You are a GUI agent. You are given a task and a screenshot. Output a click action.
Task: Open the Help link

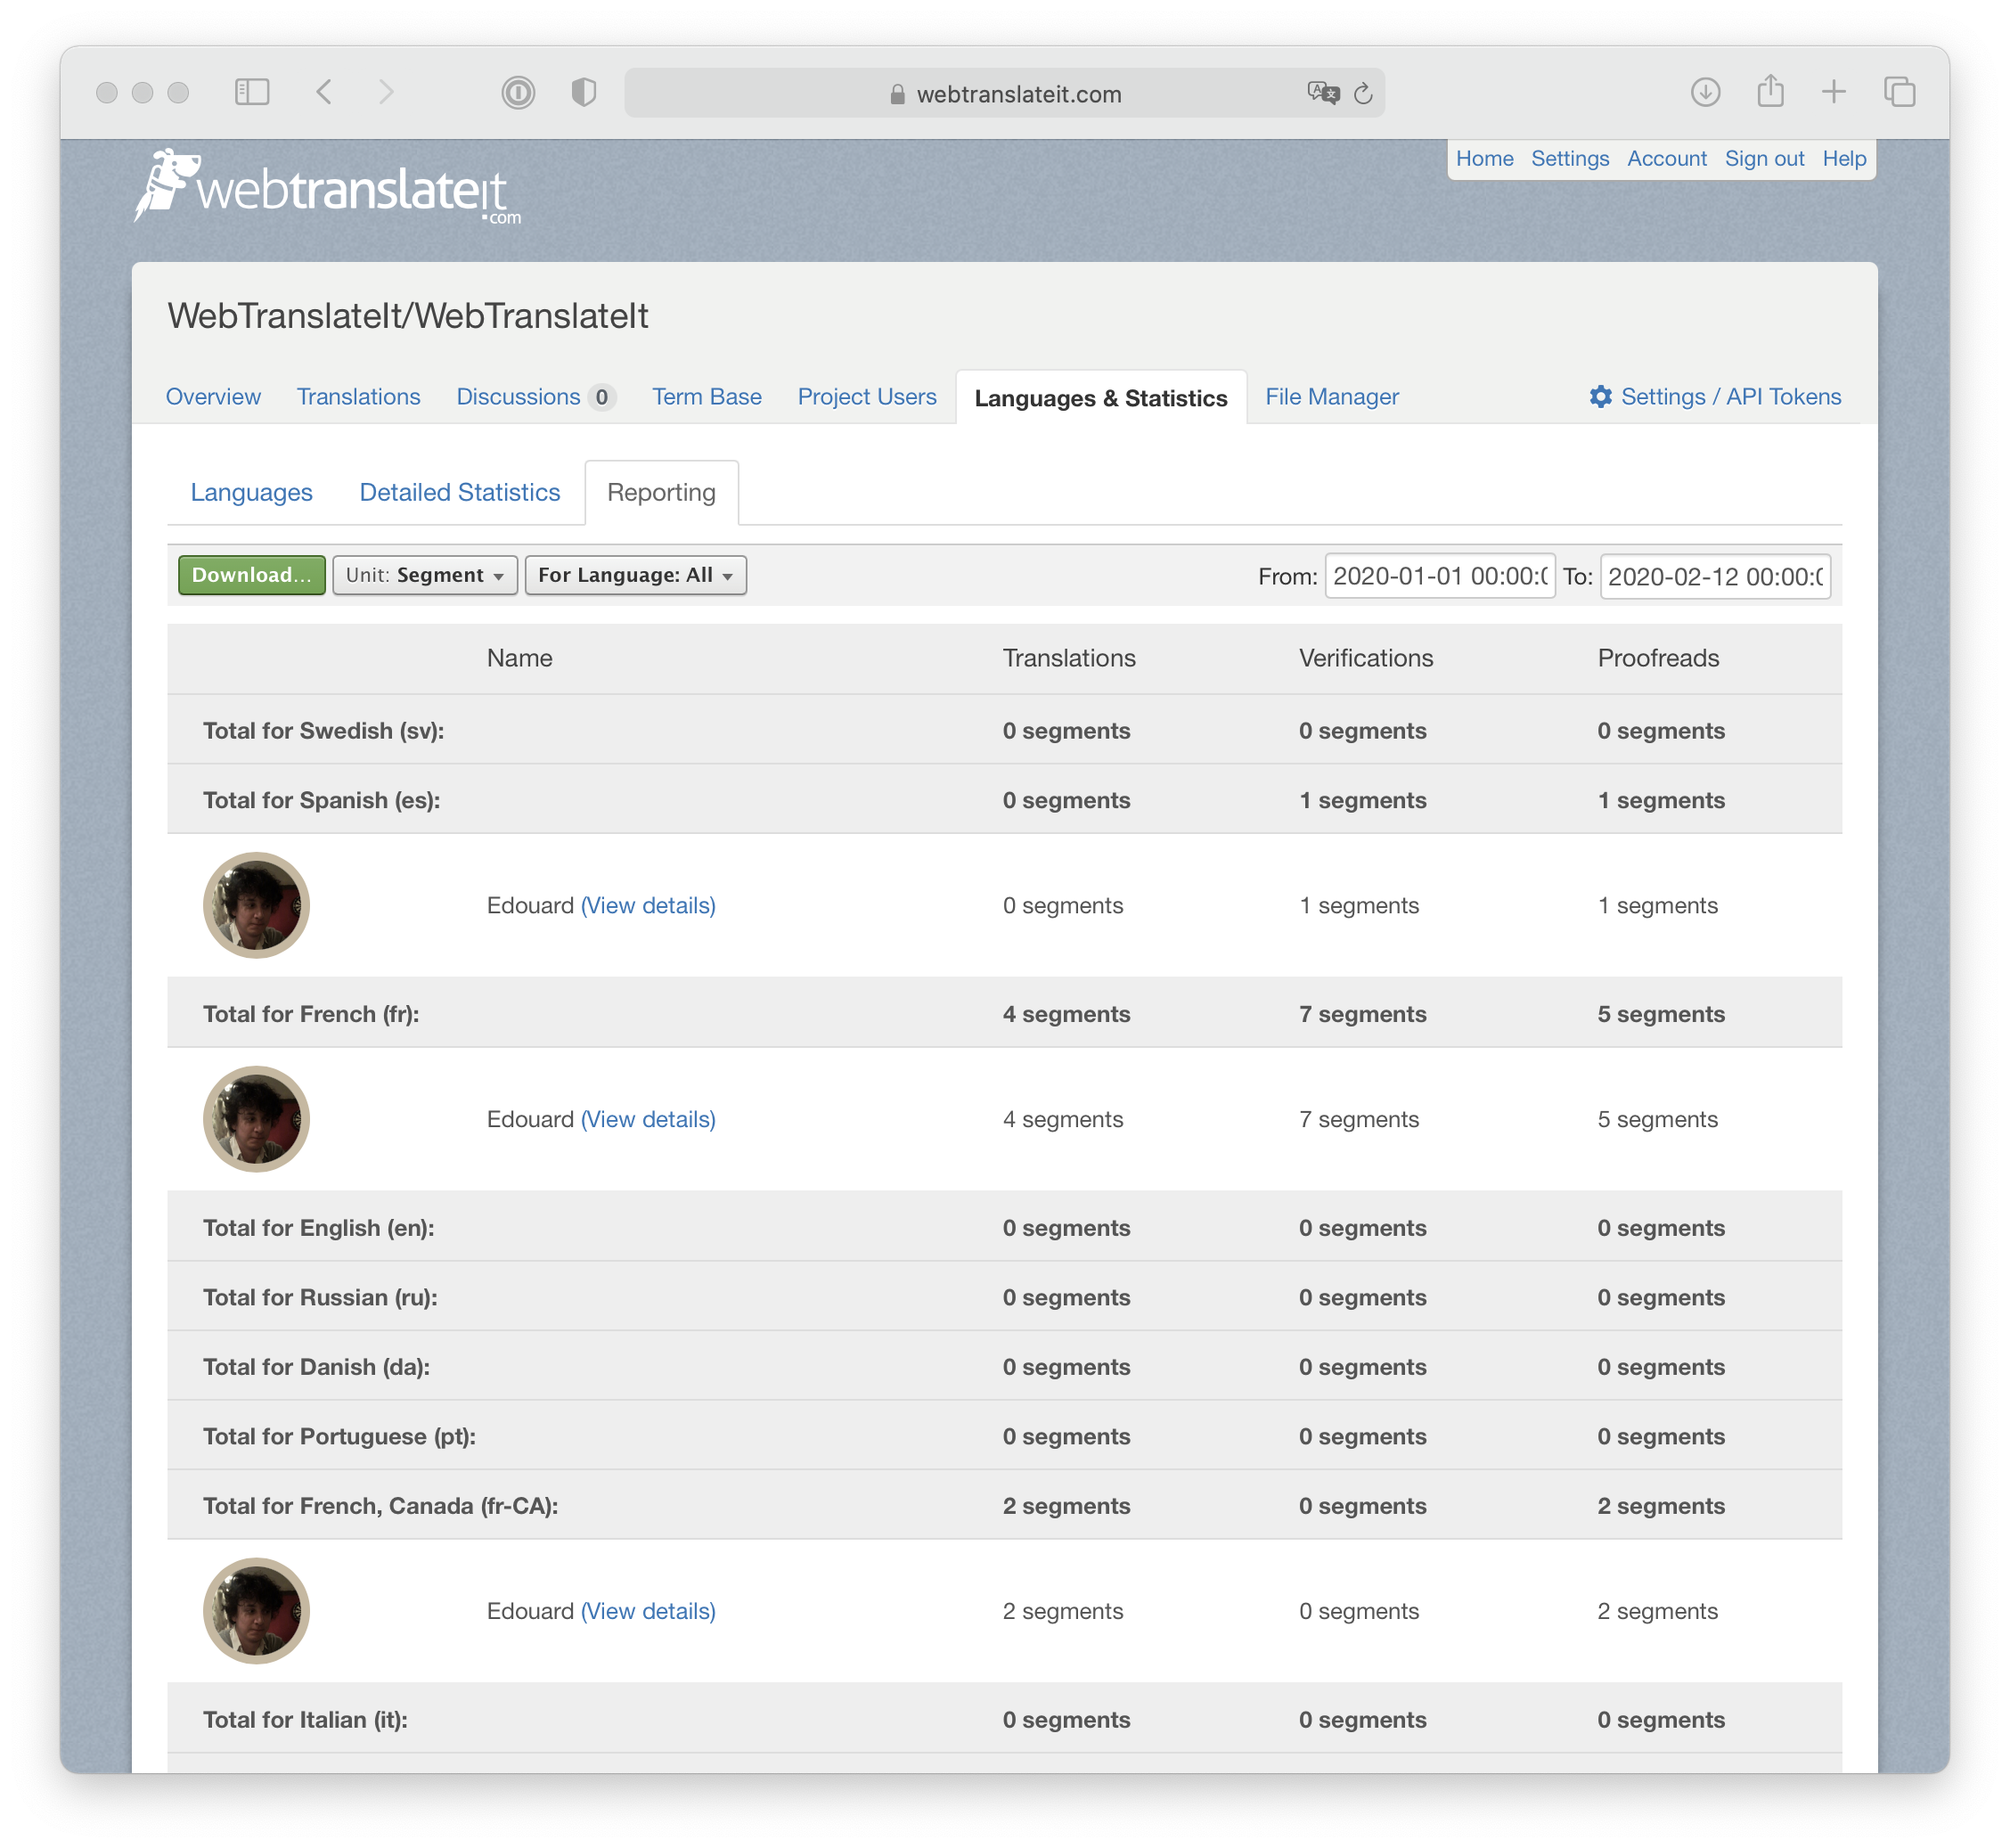1844,159
